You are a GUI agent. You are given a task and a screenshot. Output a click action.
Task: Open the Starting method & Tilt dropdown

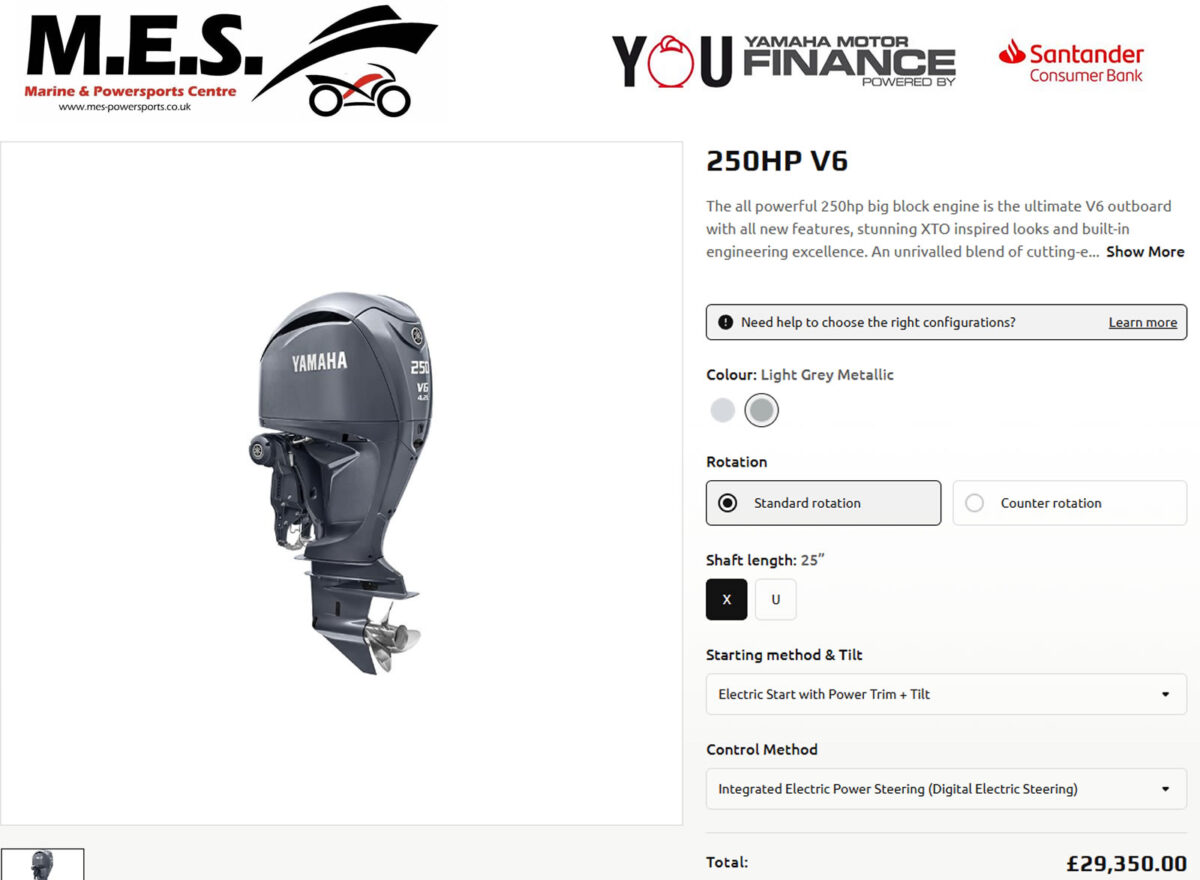946,694
